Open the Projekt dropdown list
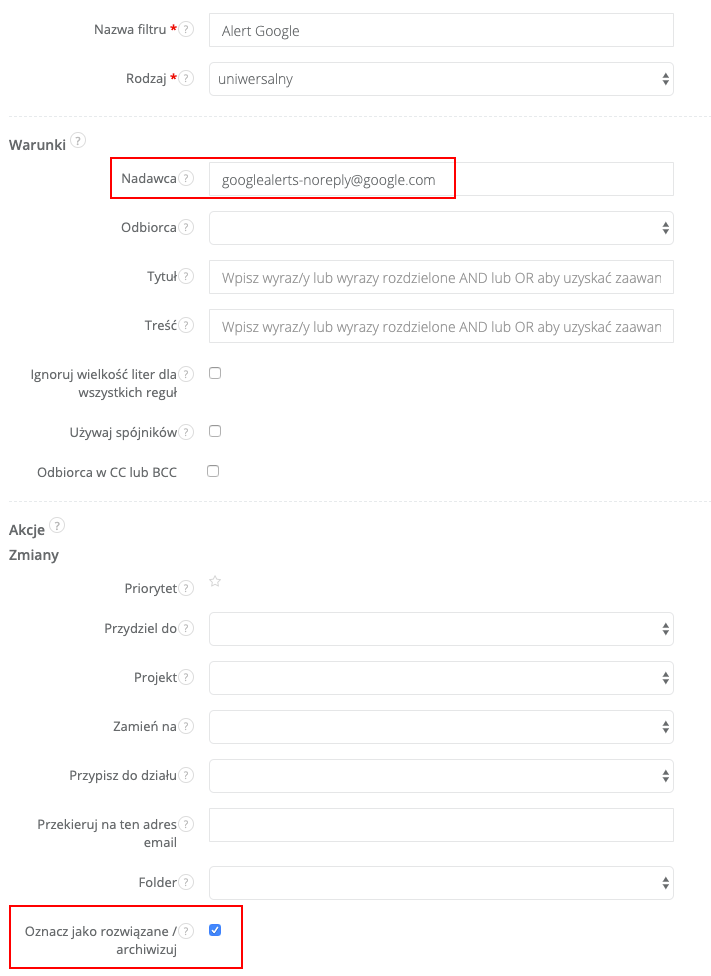 [x=441, y=678]
